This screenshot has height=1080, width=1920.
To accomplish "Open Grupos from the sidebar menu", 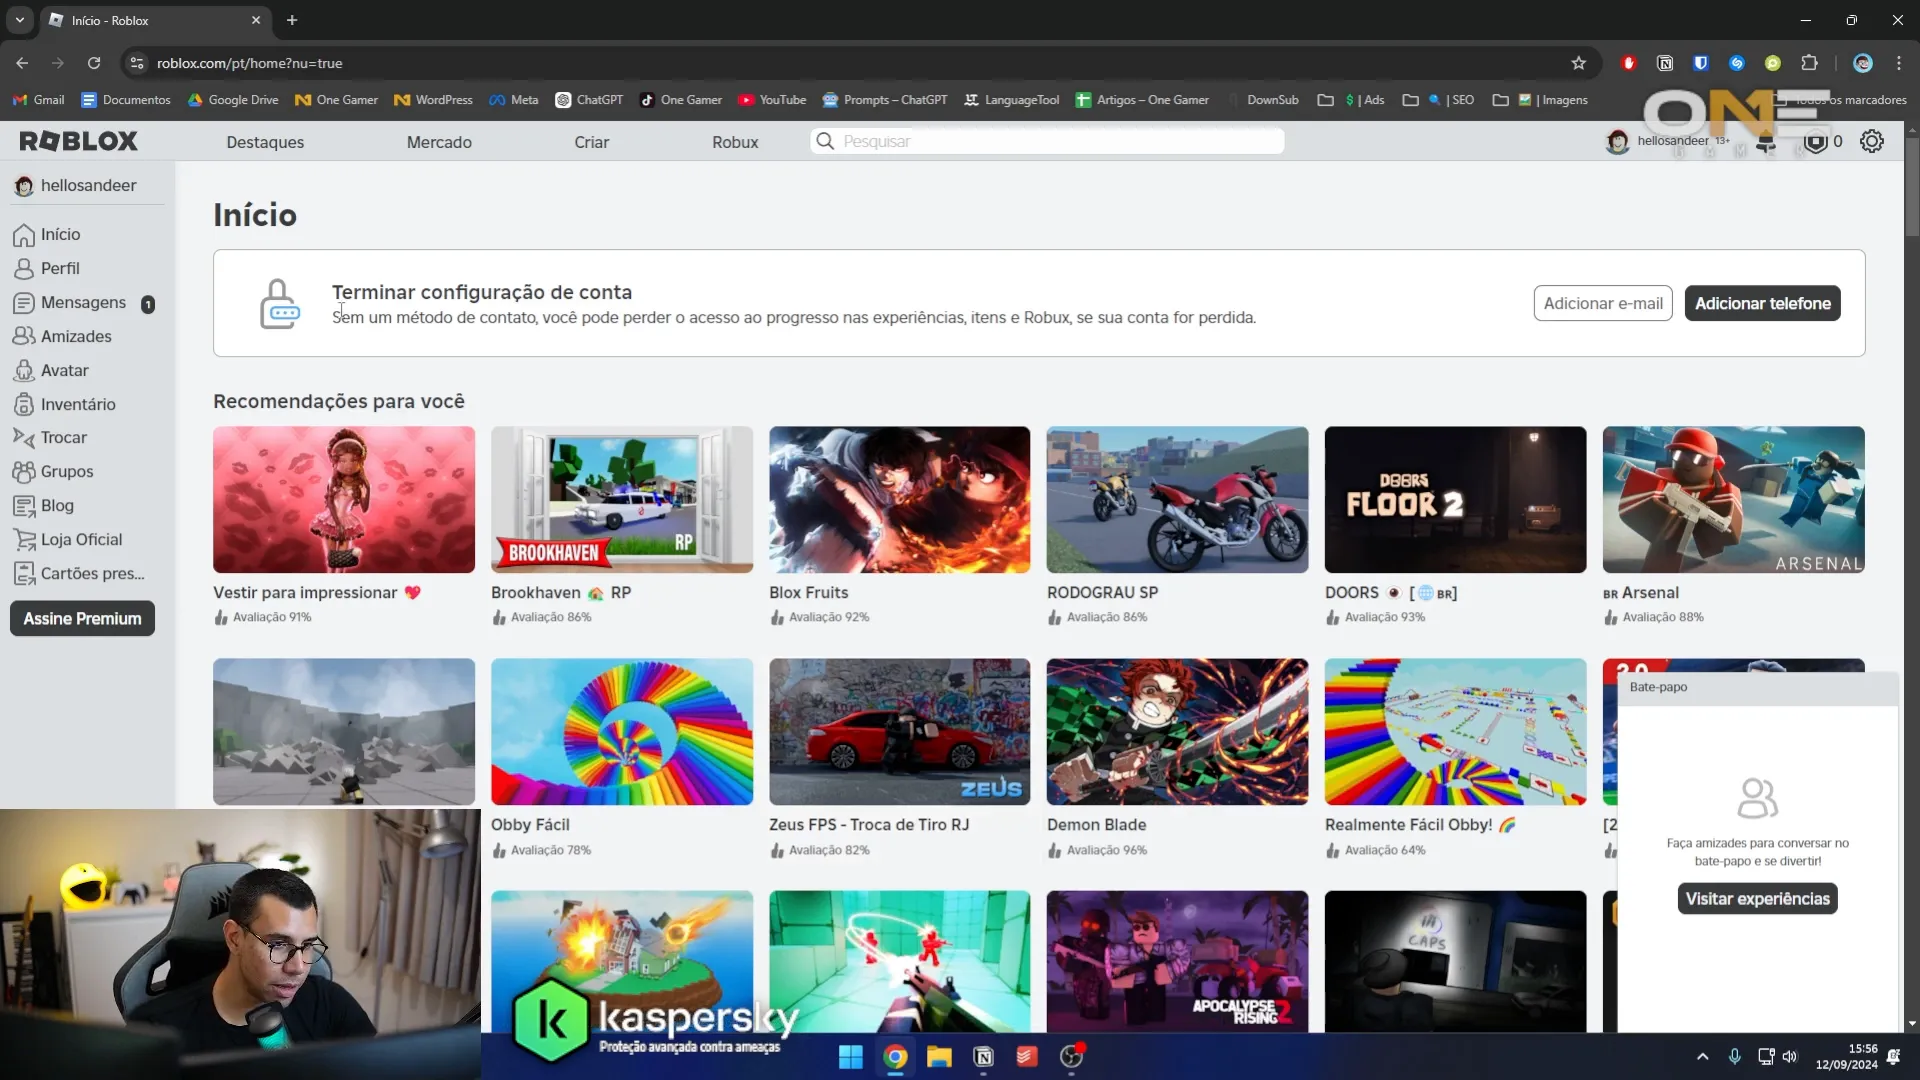I will (67, 471).
